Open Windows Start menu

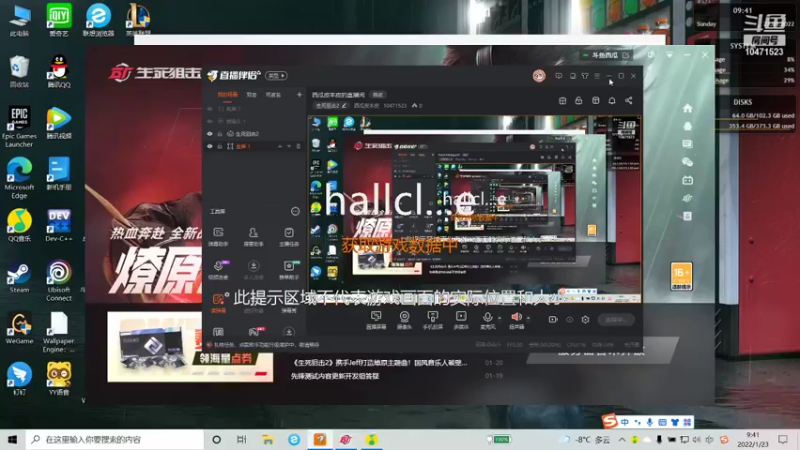(12, 439)
